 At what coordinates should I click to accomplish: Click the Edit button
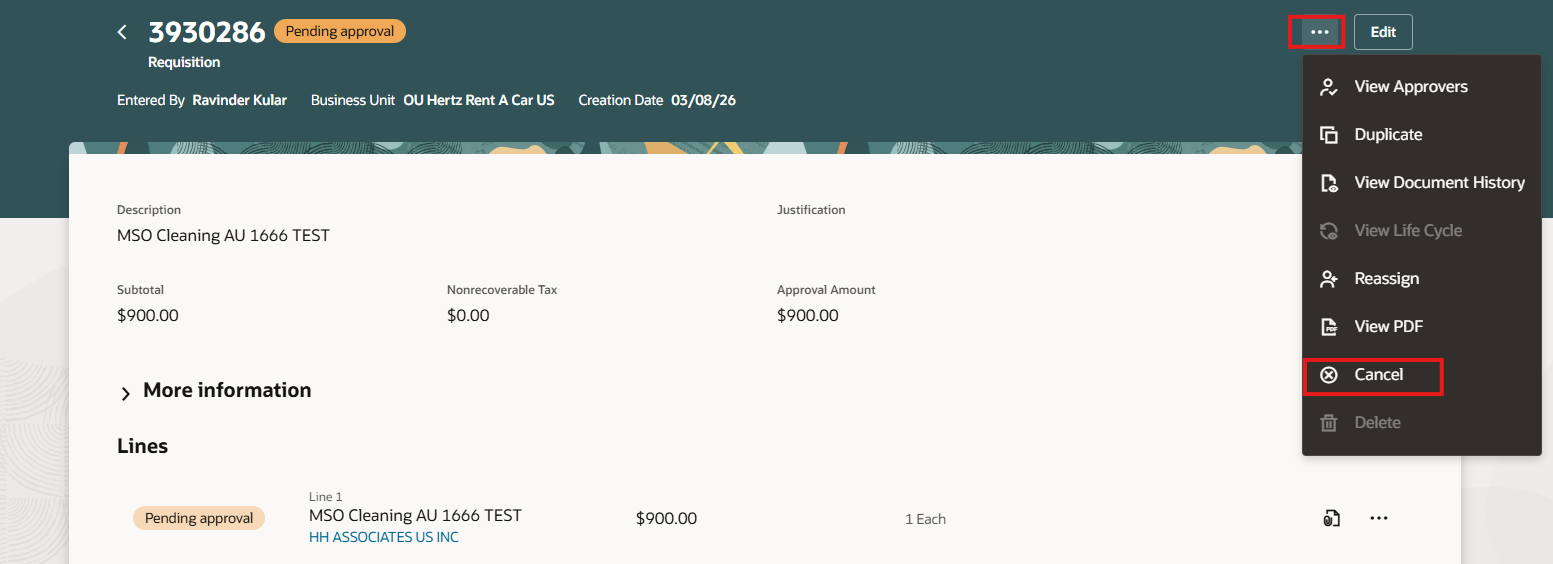click(x=1383, y=32)
